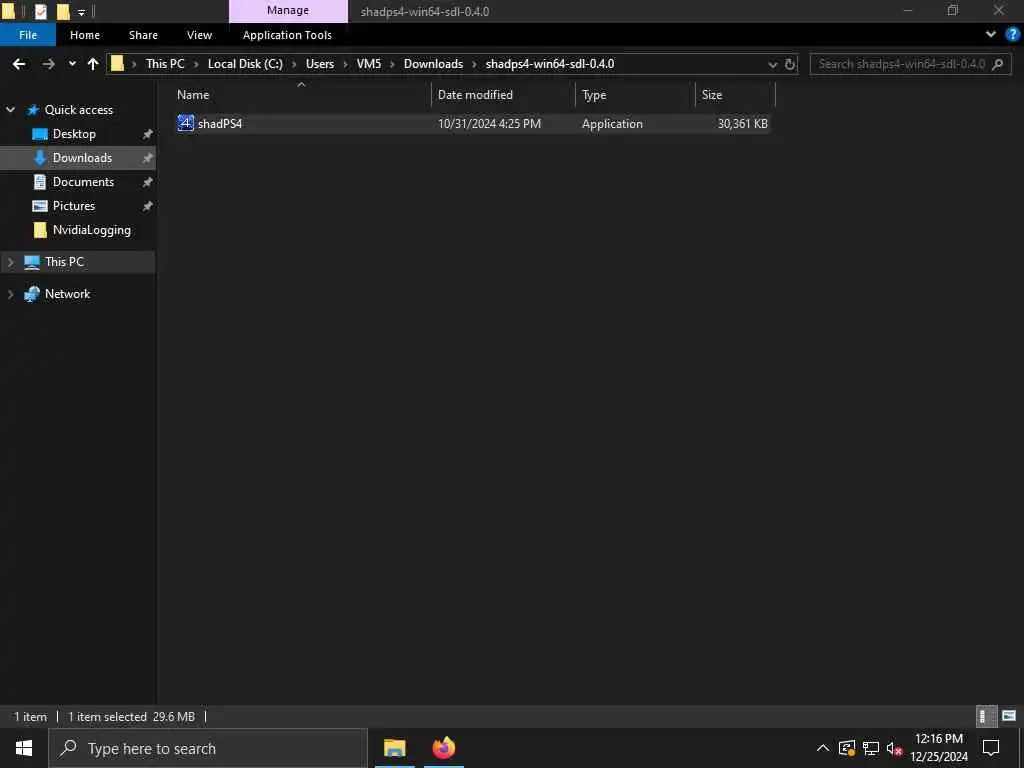Image resolution: width=1024 pixels, height=768 pixels.
Task: Click the search magnifier icon
Action: pos(997,64)
